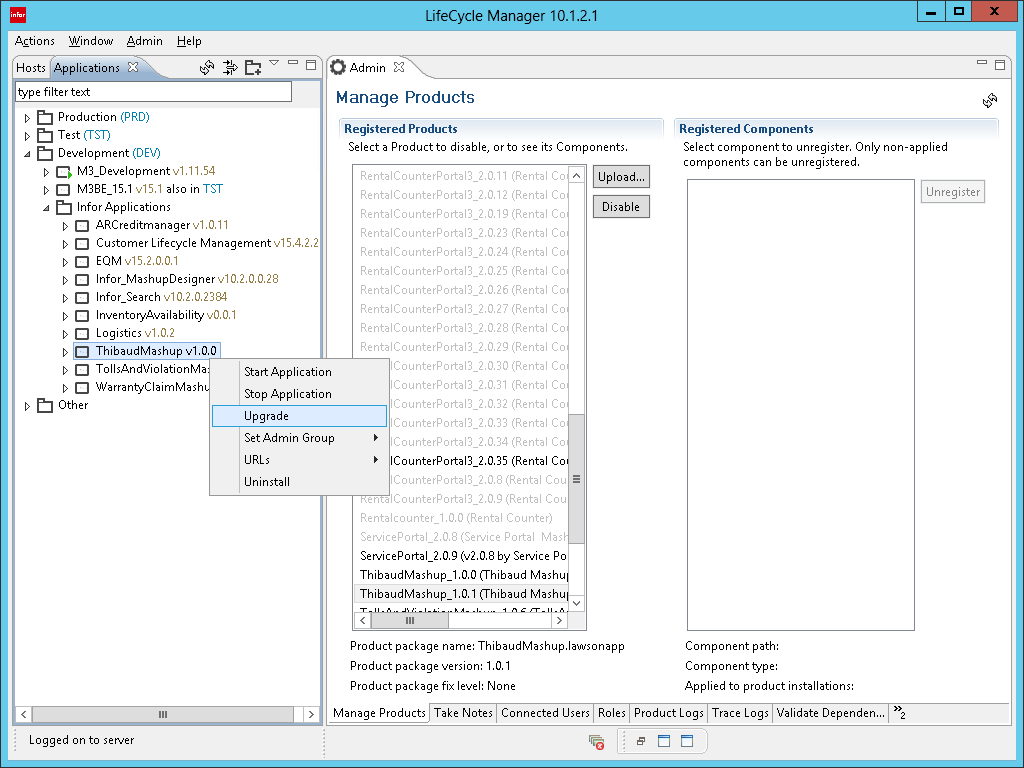Click the server status icon with red X
Screen dimensions: 1024x768
596,741
